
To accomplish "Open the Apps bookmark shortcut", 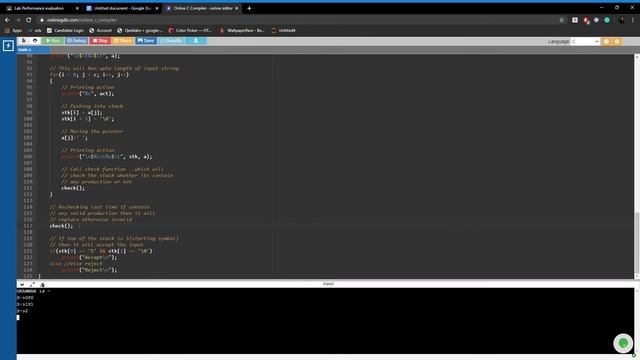I will pos(13,30).
